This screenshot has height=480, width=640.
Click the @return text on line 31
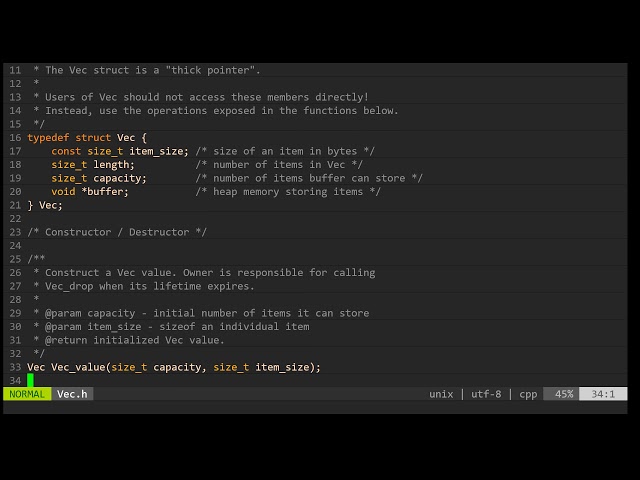pos(66,340)
